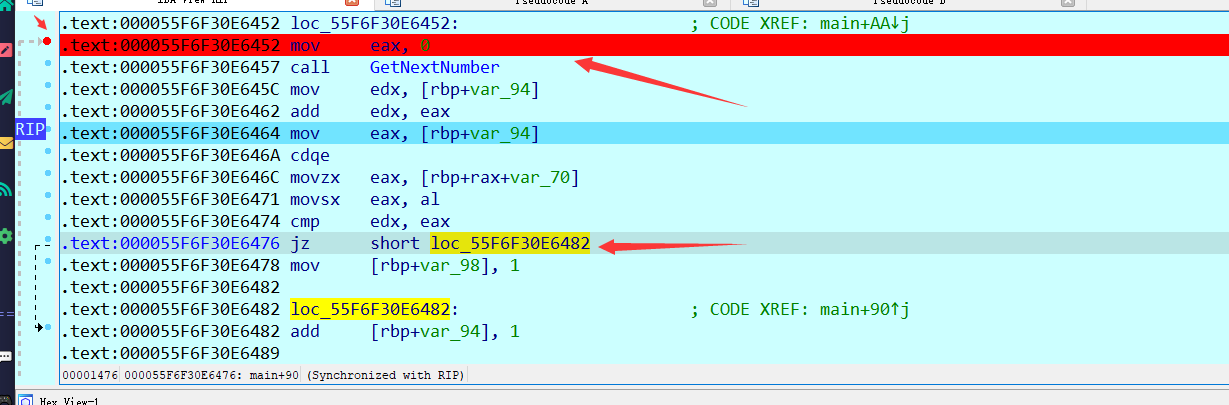
Task: Click the Synchronized with RIP status text
Action: coord(386,375)
